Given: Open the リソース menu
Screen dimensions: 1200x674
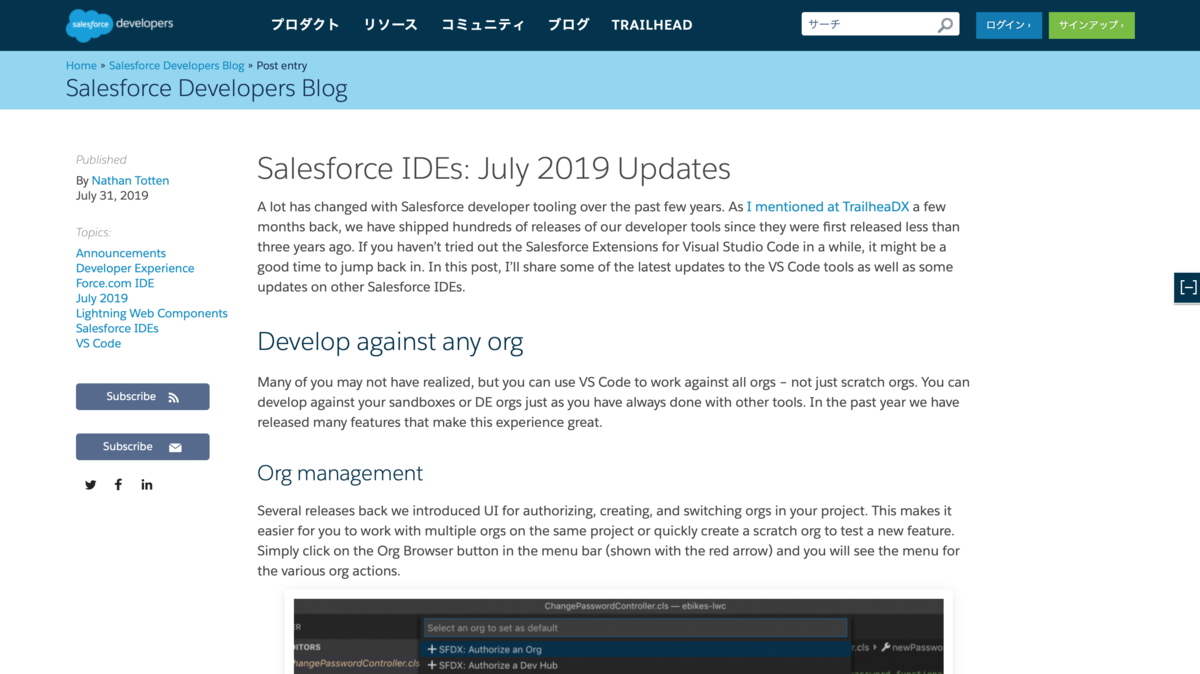Looking at the screenshot, I should (x=390, y=25).
